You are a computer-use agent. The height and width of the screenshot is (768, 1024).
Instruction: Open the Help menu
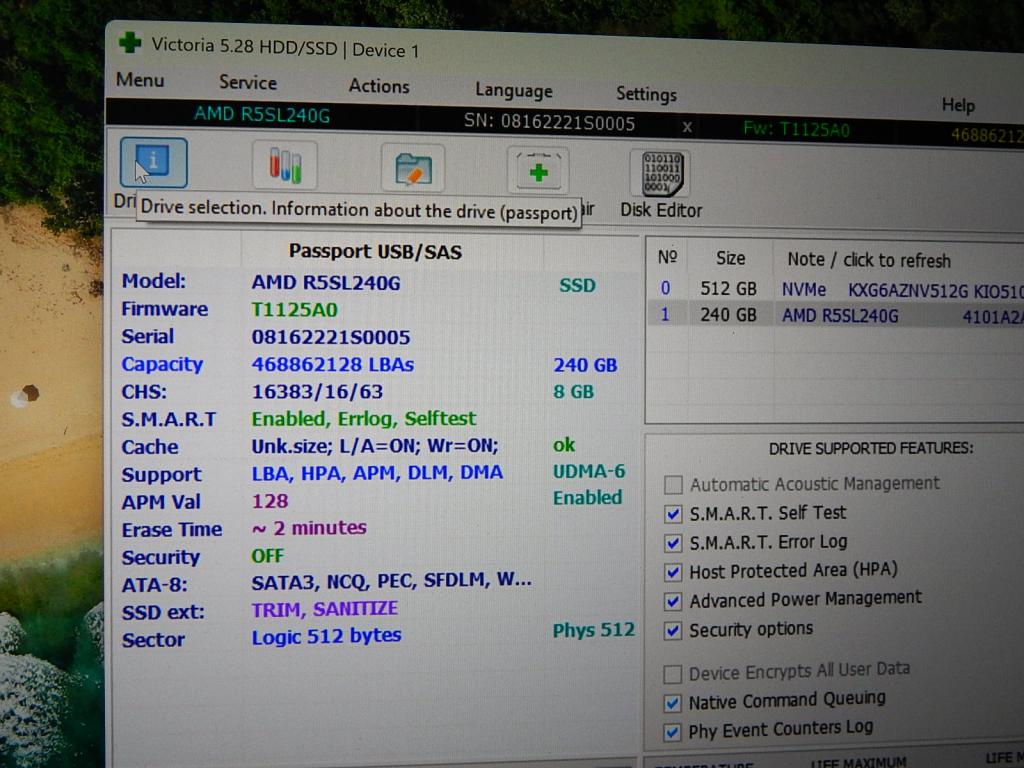click(x=958, y=104)
